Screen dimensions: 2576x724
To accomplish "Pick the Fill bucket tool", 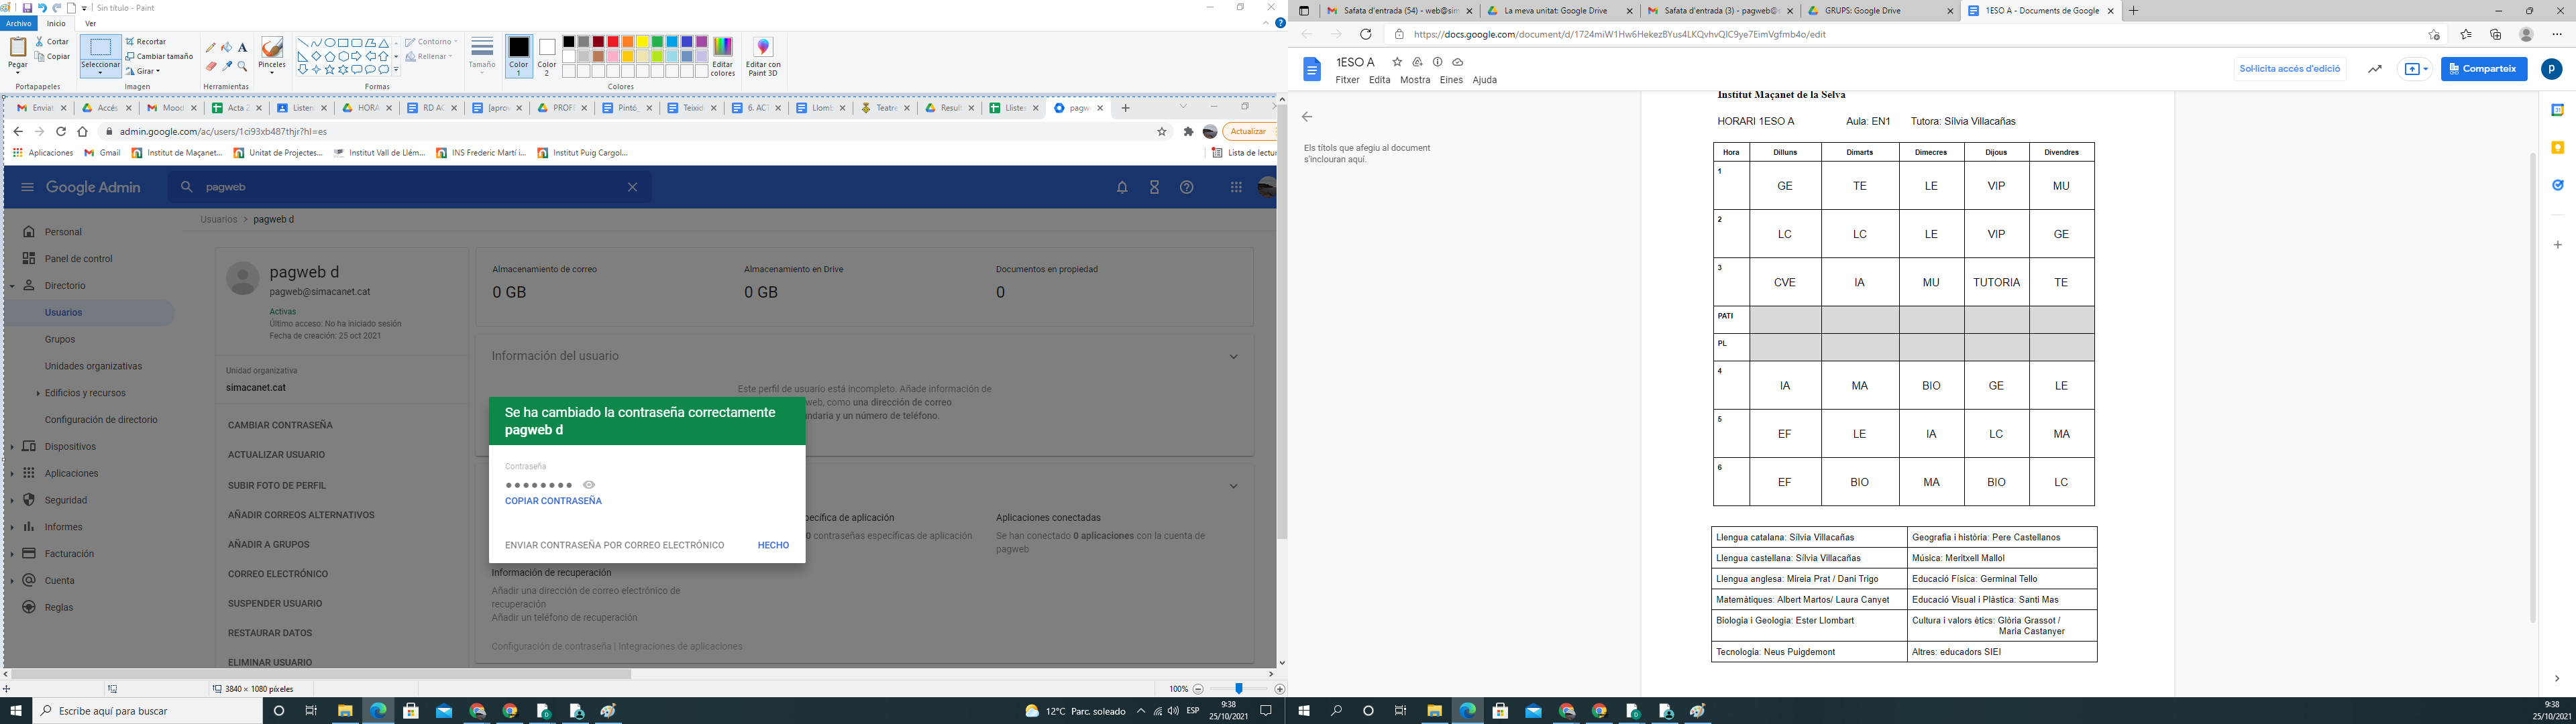I will point(227,47).
